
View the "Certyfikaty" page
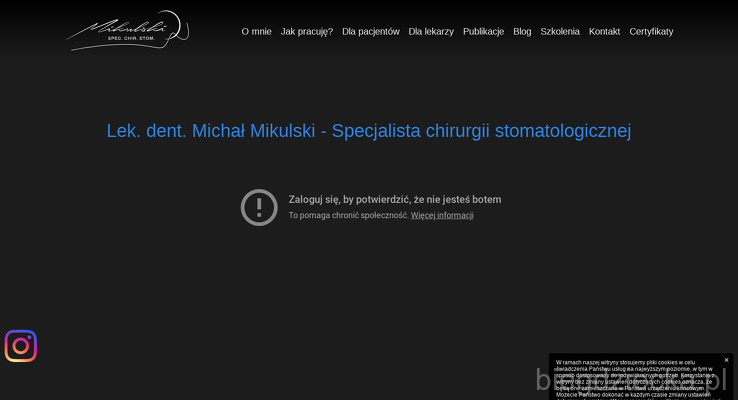[x=651, y=31]
